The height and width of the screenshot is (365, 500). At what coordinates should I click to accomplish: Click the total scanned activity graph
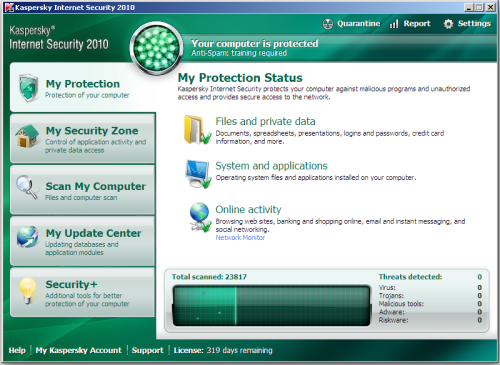click(271, 305)
